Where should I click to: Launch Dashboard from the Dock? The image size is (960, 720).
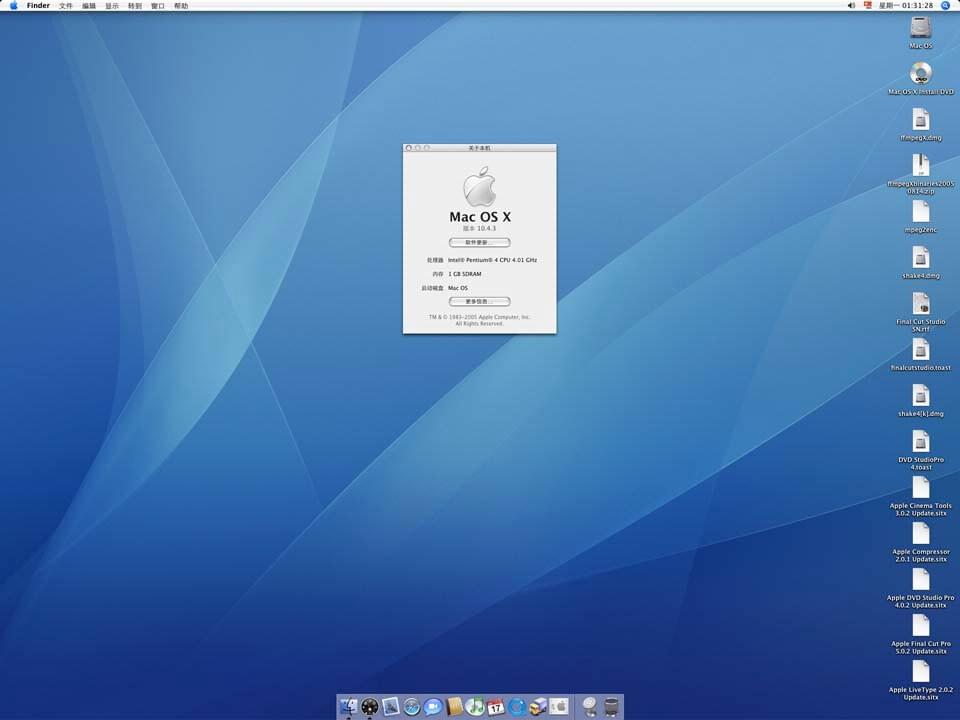pos(370,707)
